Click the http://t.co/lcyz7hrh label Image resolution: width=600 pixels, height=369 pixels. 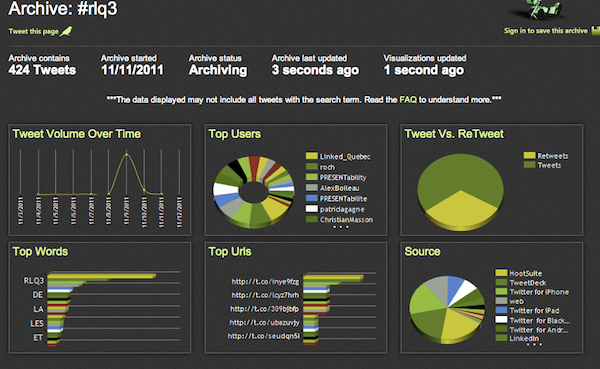(x=265, y=295)
